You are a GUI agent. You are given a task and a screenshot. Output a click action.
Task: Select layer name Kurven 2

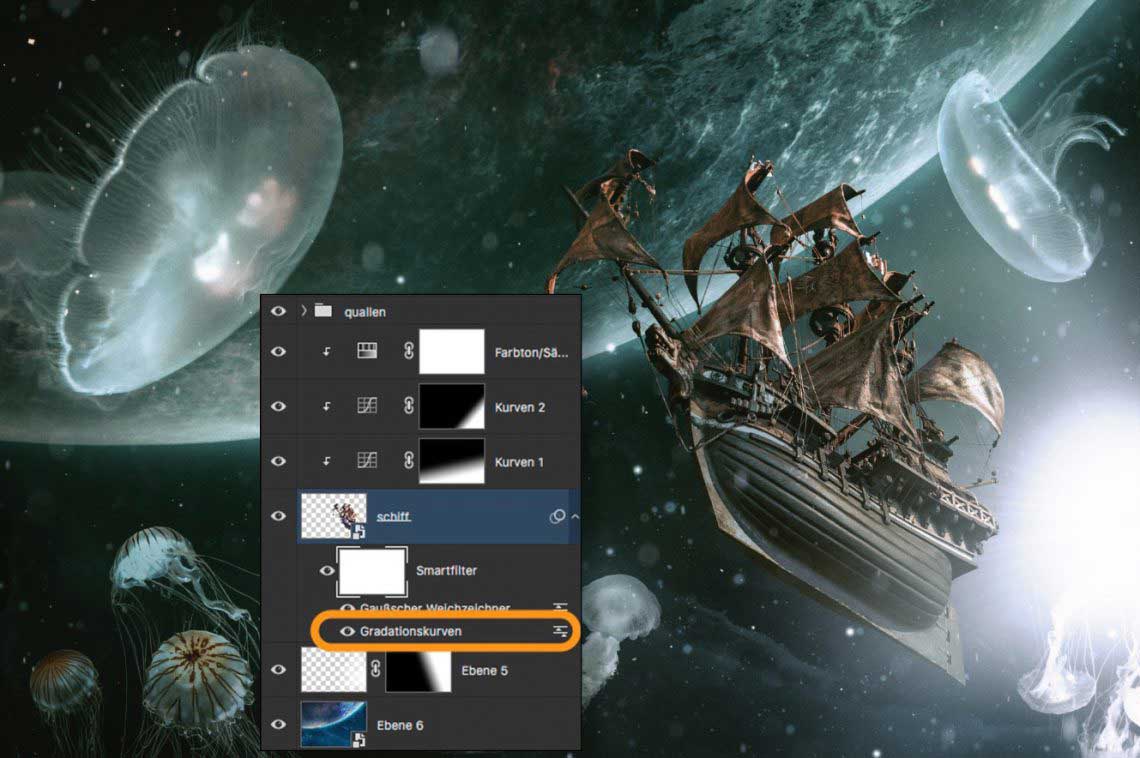[519, 407]
